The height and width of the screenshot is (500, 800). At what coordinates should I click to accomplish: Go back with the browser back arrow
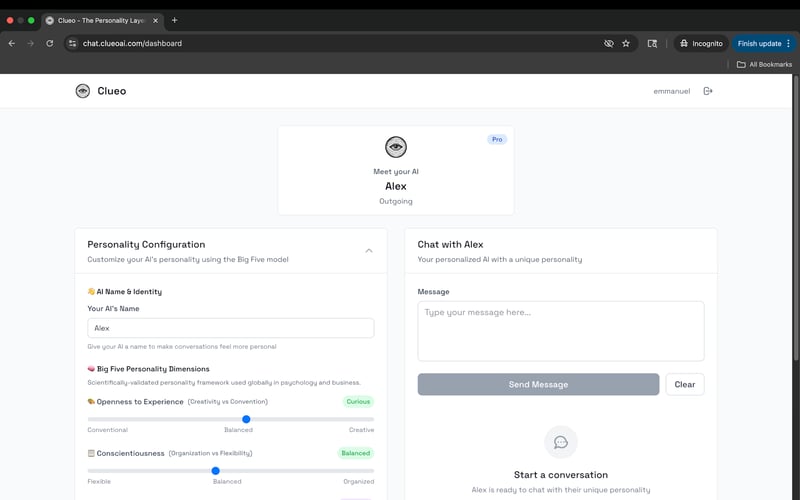pos(12,43)
